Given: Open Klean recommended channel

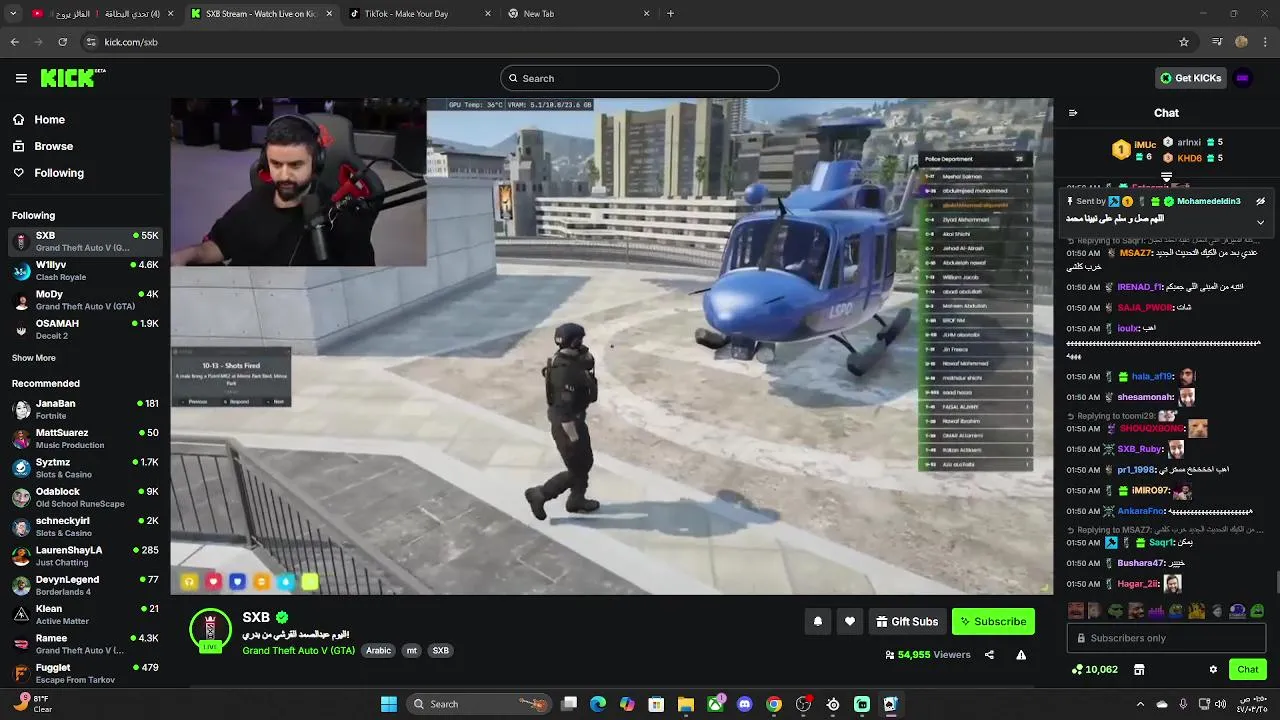Looking at the screenshot, I should click(x=85, y=614).
